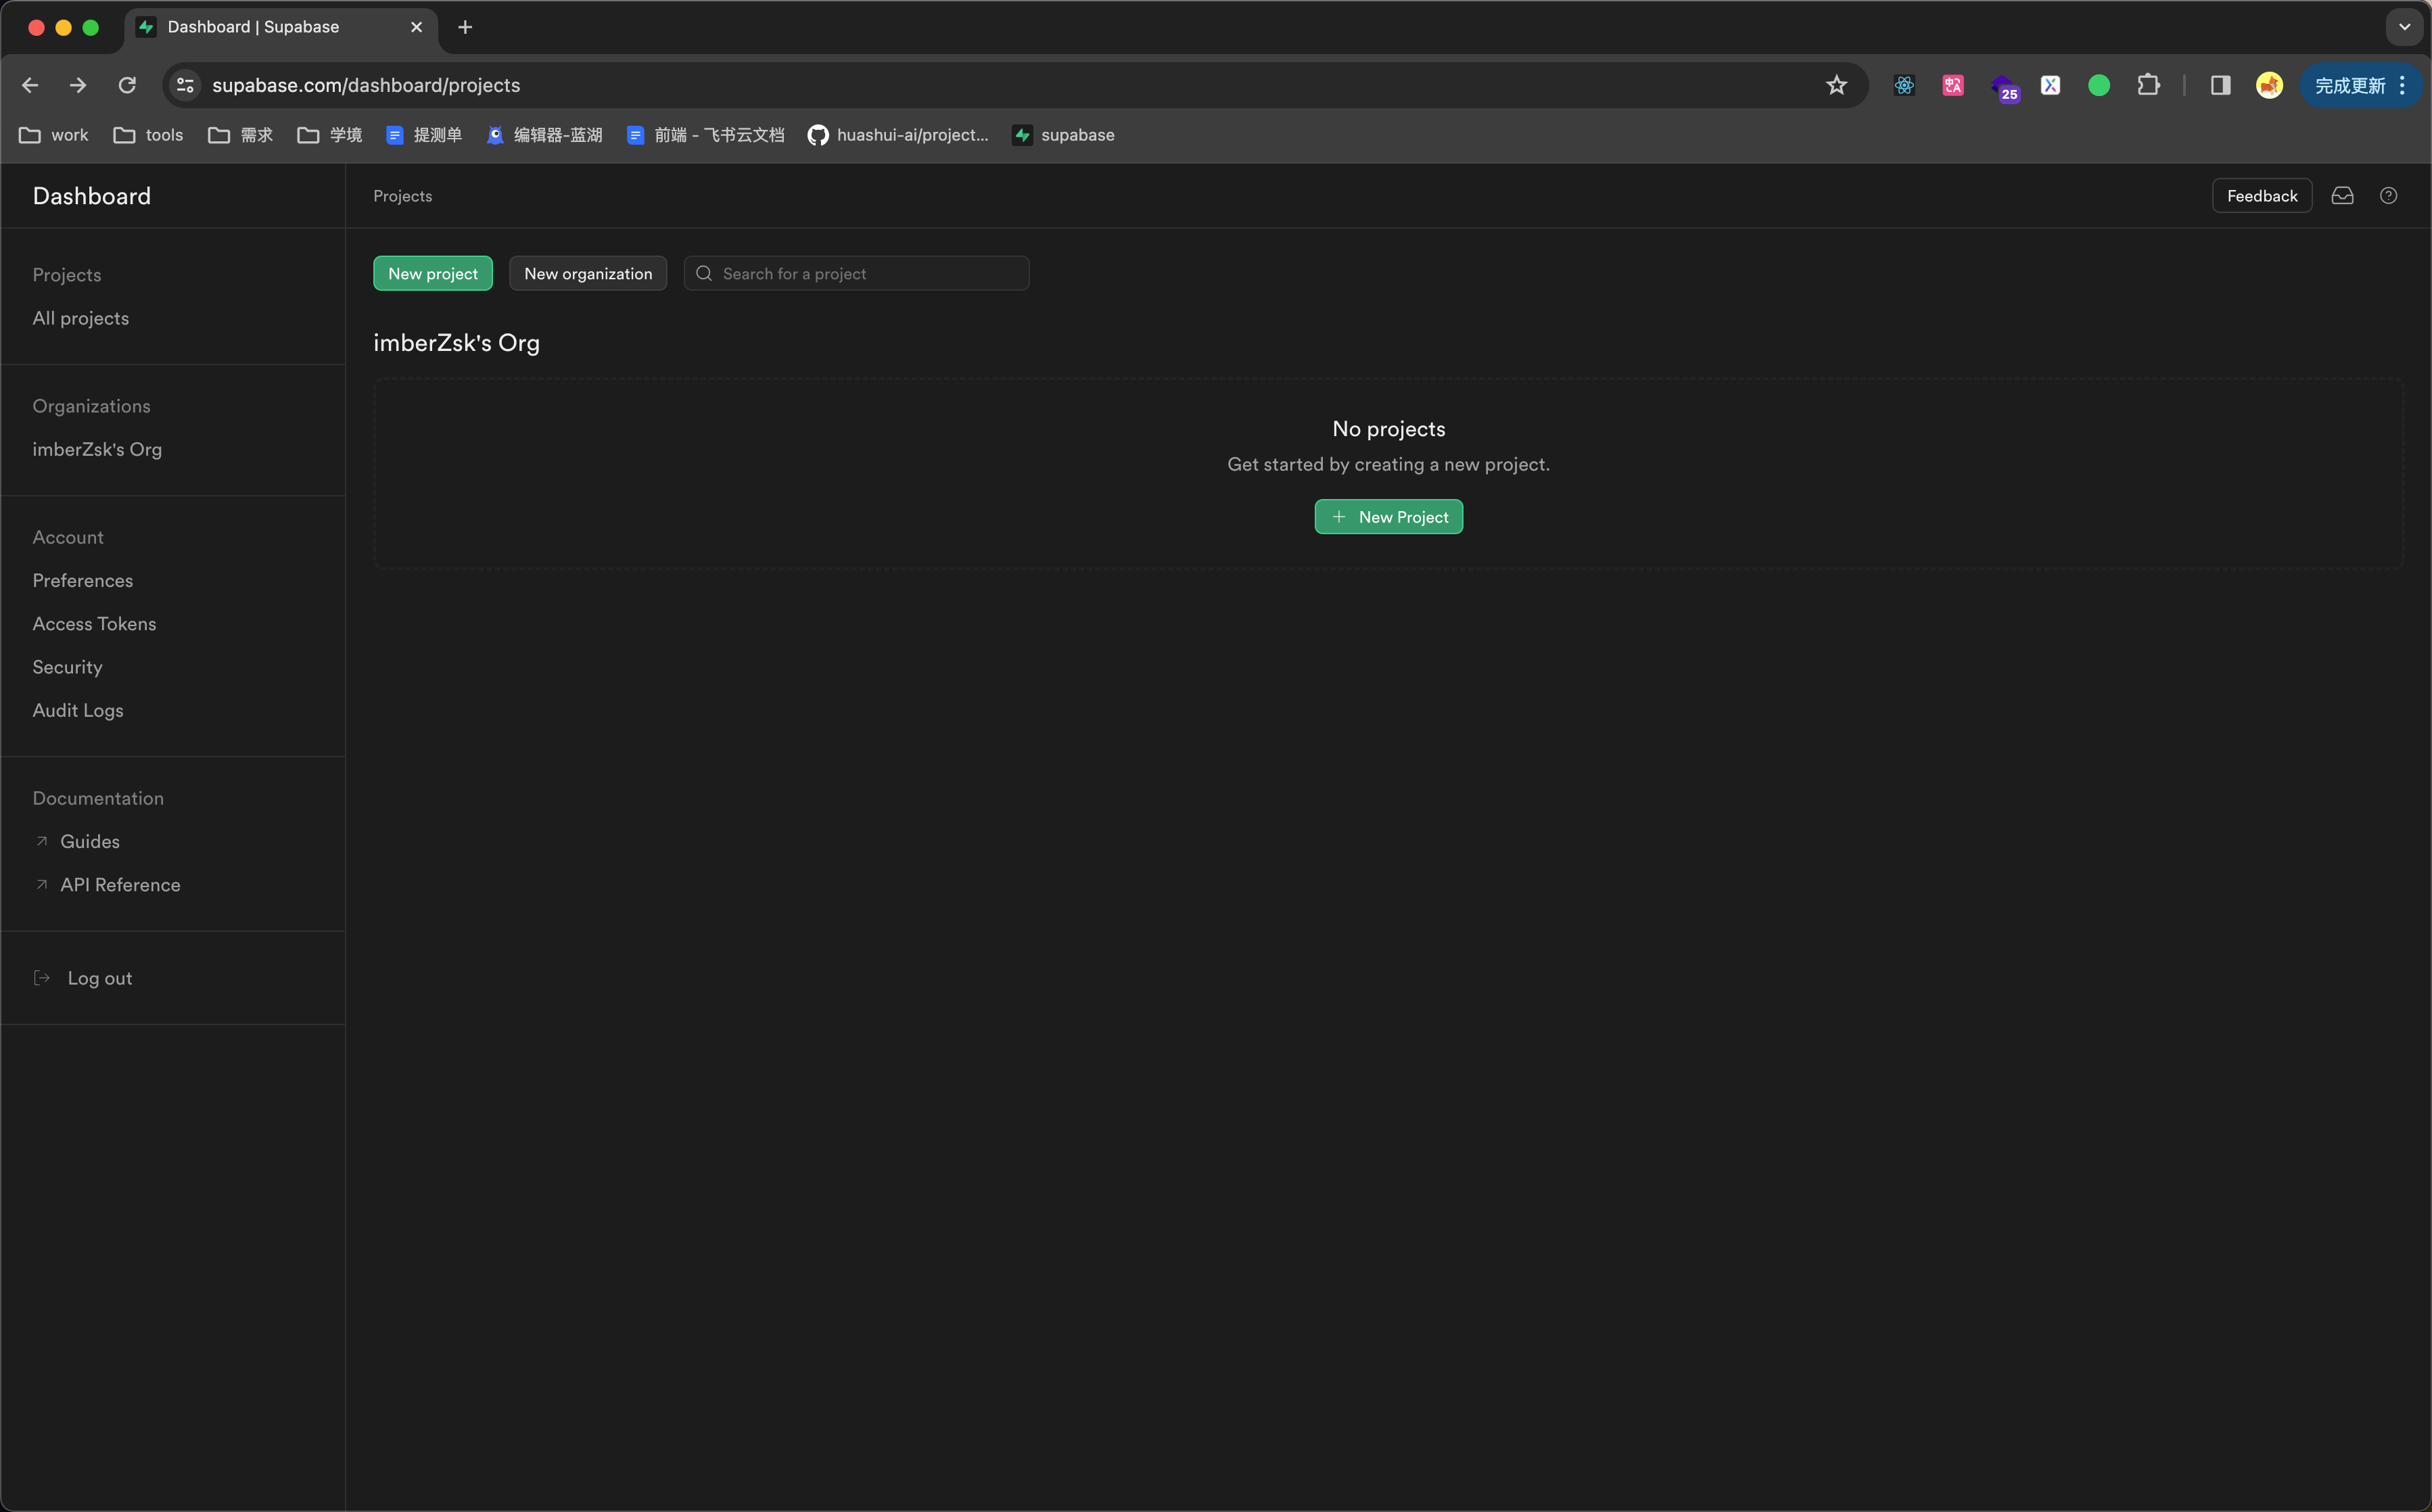The height and width of the screenshot is (1512, 2432).
Task: Open the tools bookmarks folder
Action: [148, 135]
